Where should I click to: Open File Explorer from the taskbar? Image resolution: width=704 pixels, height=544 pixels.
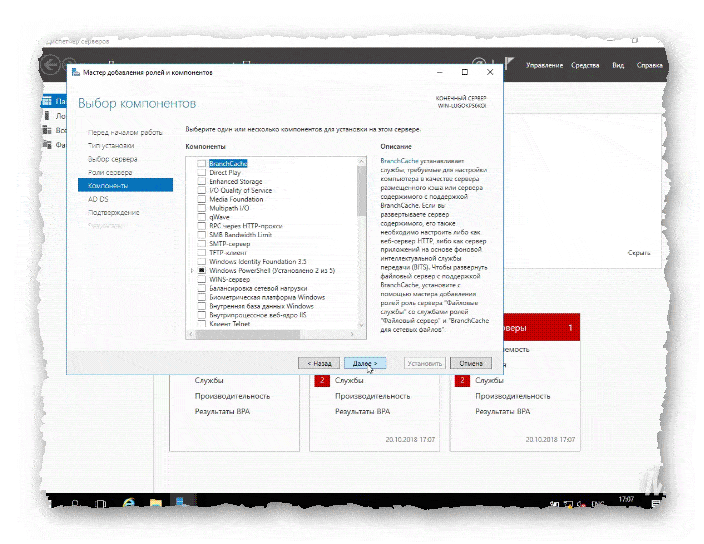click(156, 503)
